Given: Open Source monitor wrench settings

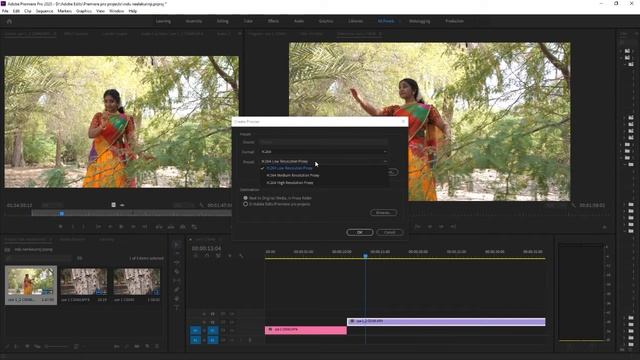Looking at the screenshot, I should 202,205.
